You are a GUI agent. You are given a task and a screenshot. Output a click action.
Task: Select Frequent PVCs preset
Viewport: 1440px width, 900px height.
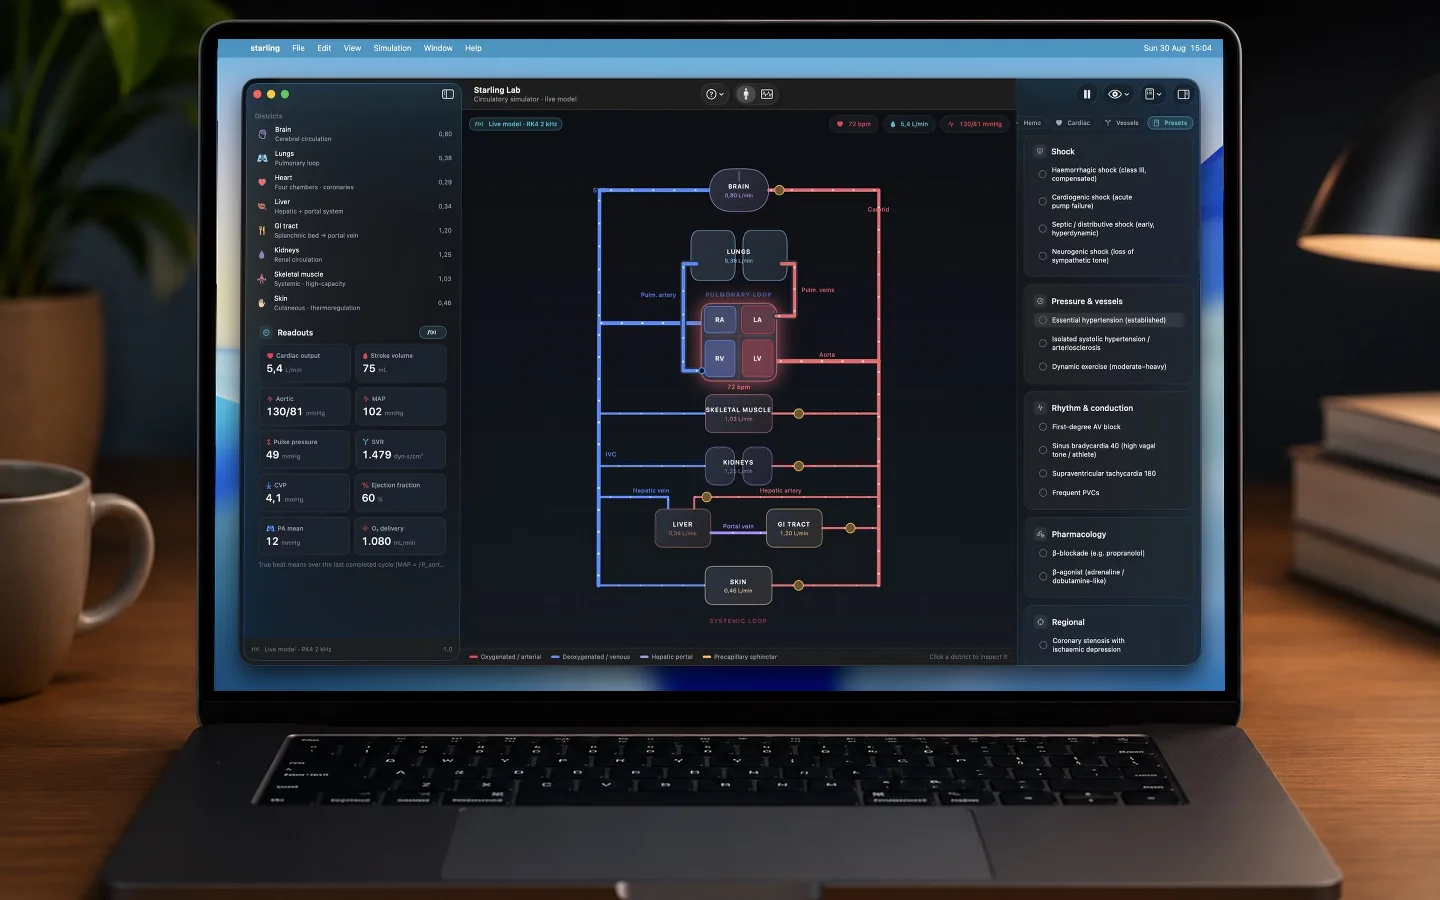1108,493
